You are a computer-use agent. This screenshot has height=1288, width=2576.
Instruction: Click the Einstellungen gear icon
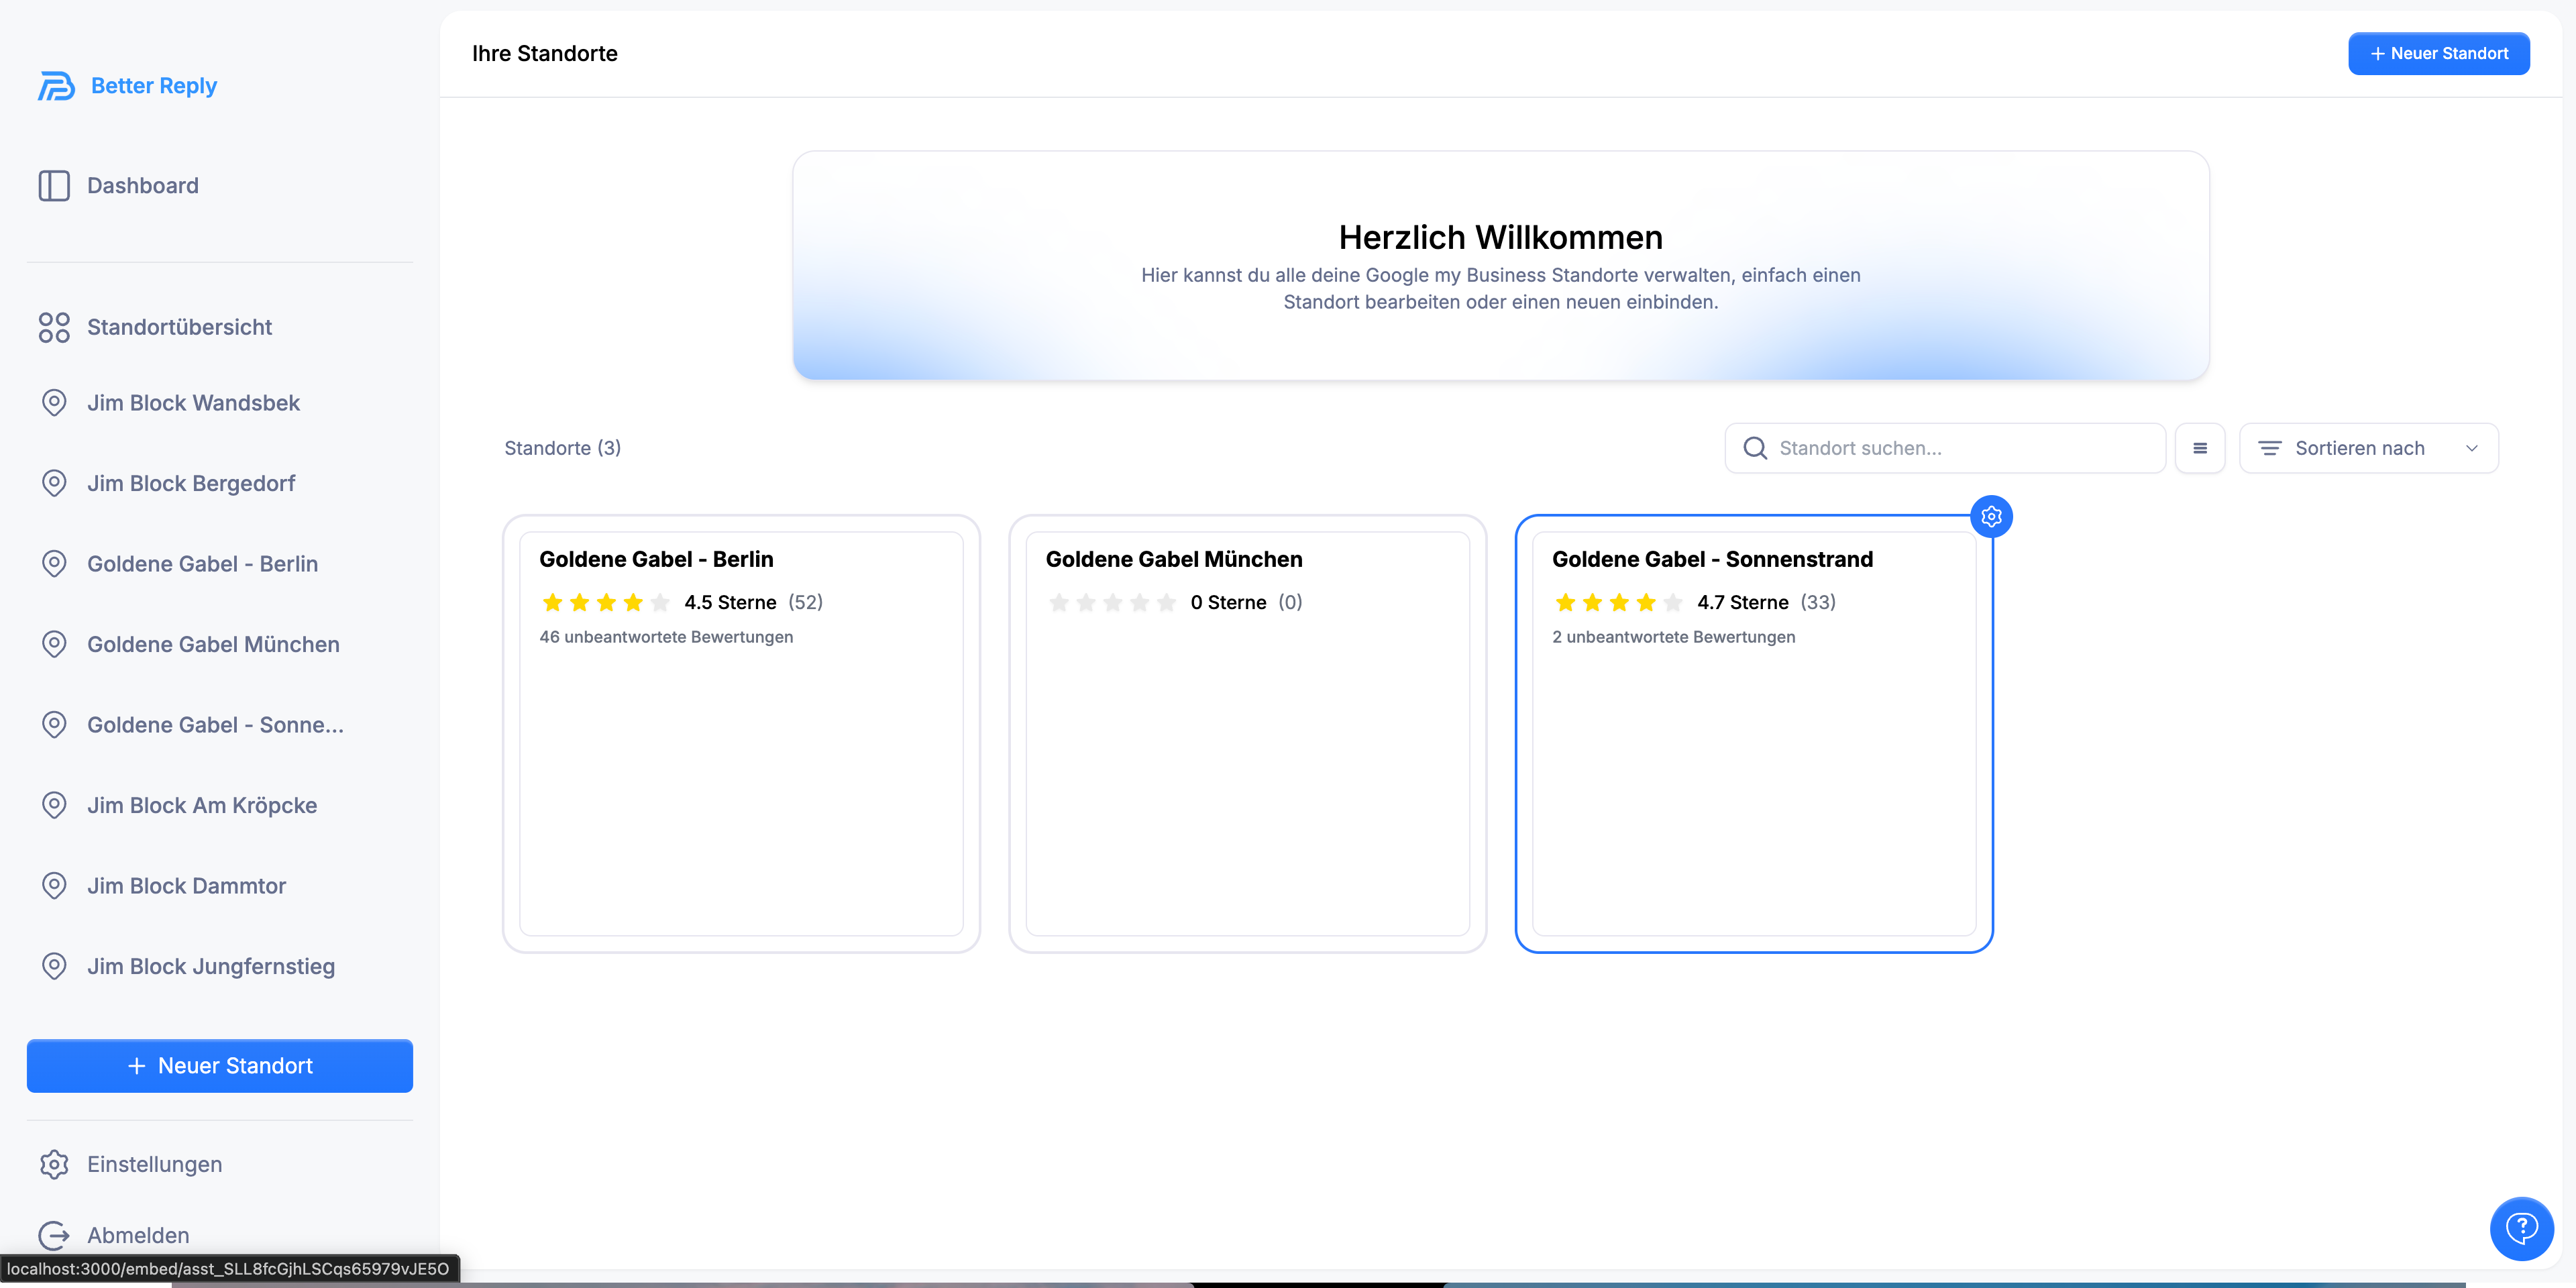coord(54,1164)
